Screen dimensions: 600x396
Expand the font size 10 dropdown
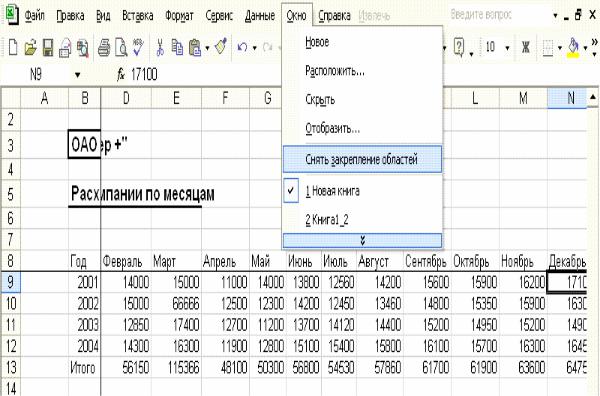507,48
